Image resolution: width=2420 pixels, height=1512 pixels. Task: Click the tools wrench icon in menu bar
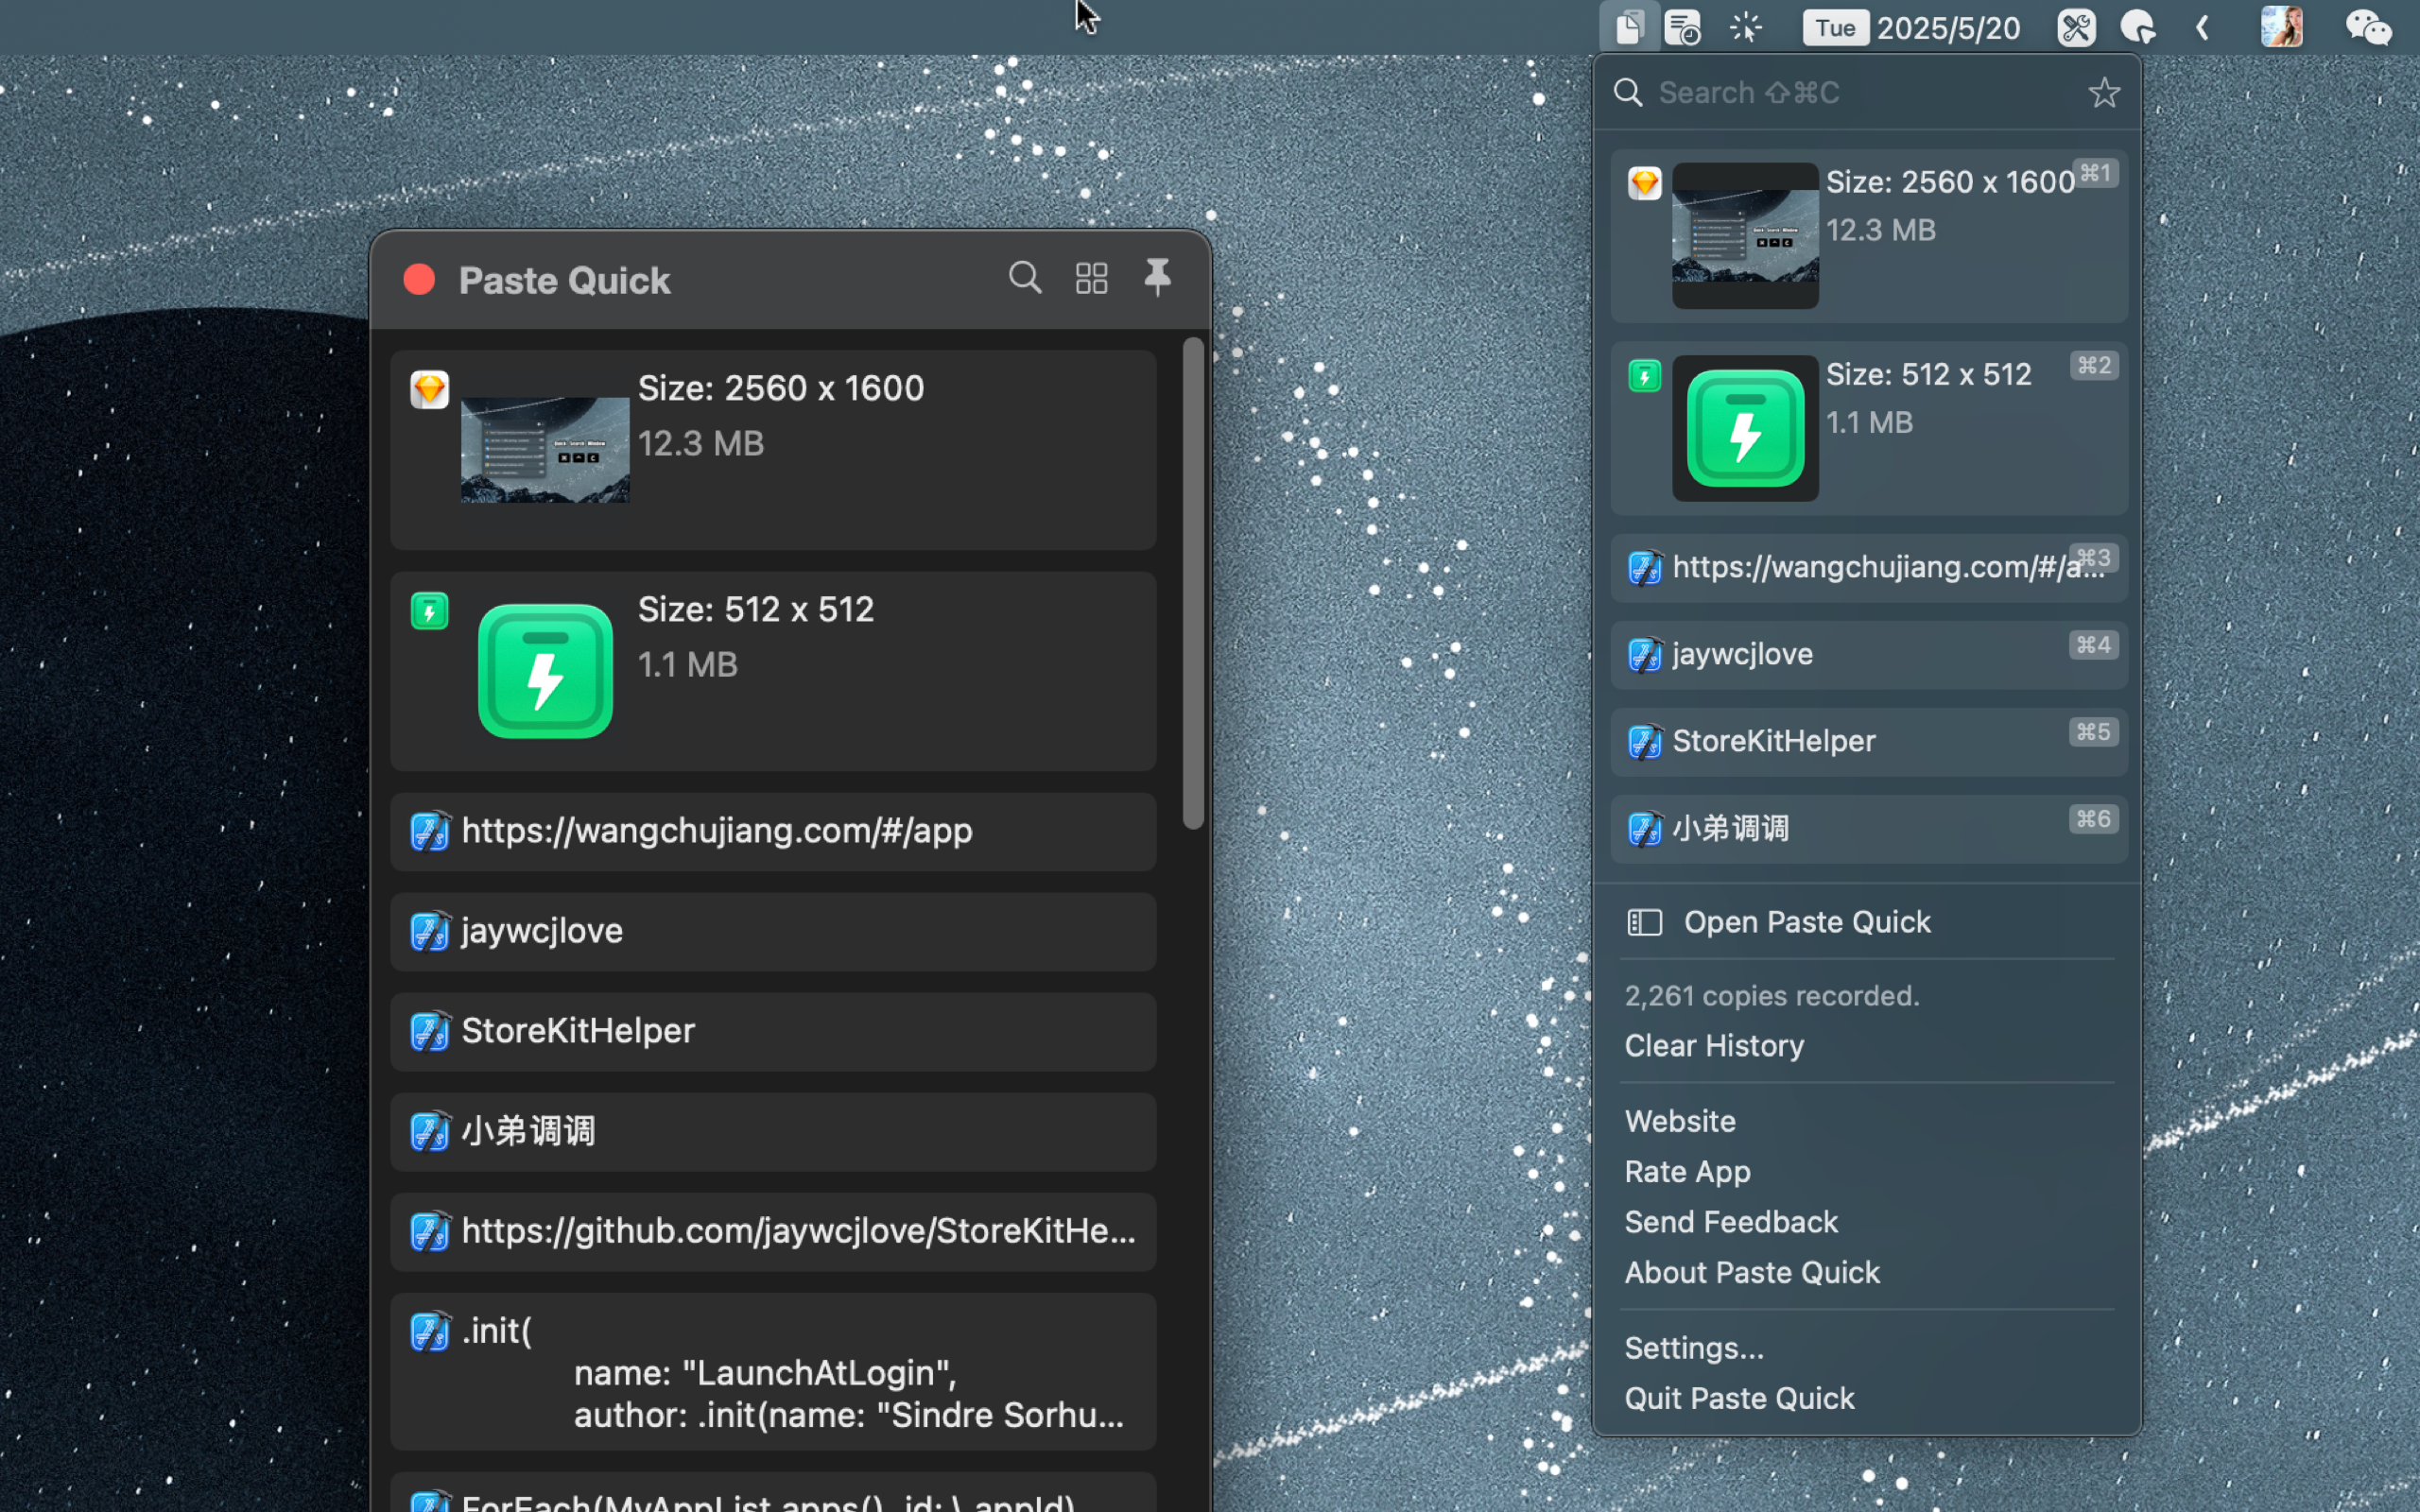click(x=2076, y=27)
